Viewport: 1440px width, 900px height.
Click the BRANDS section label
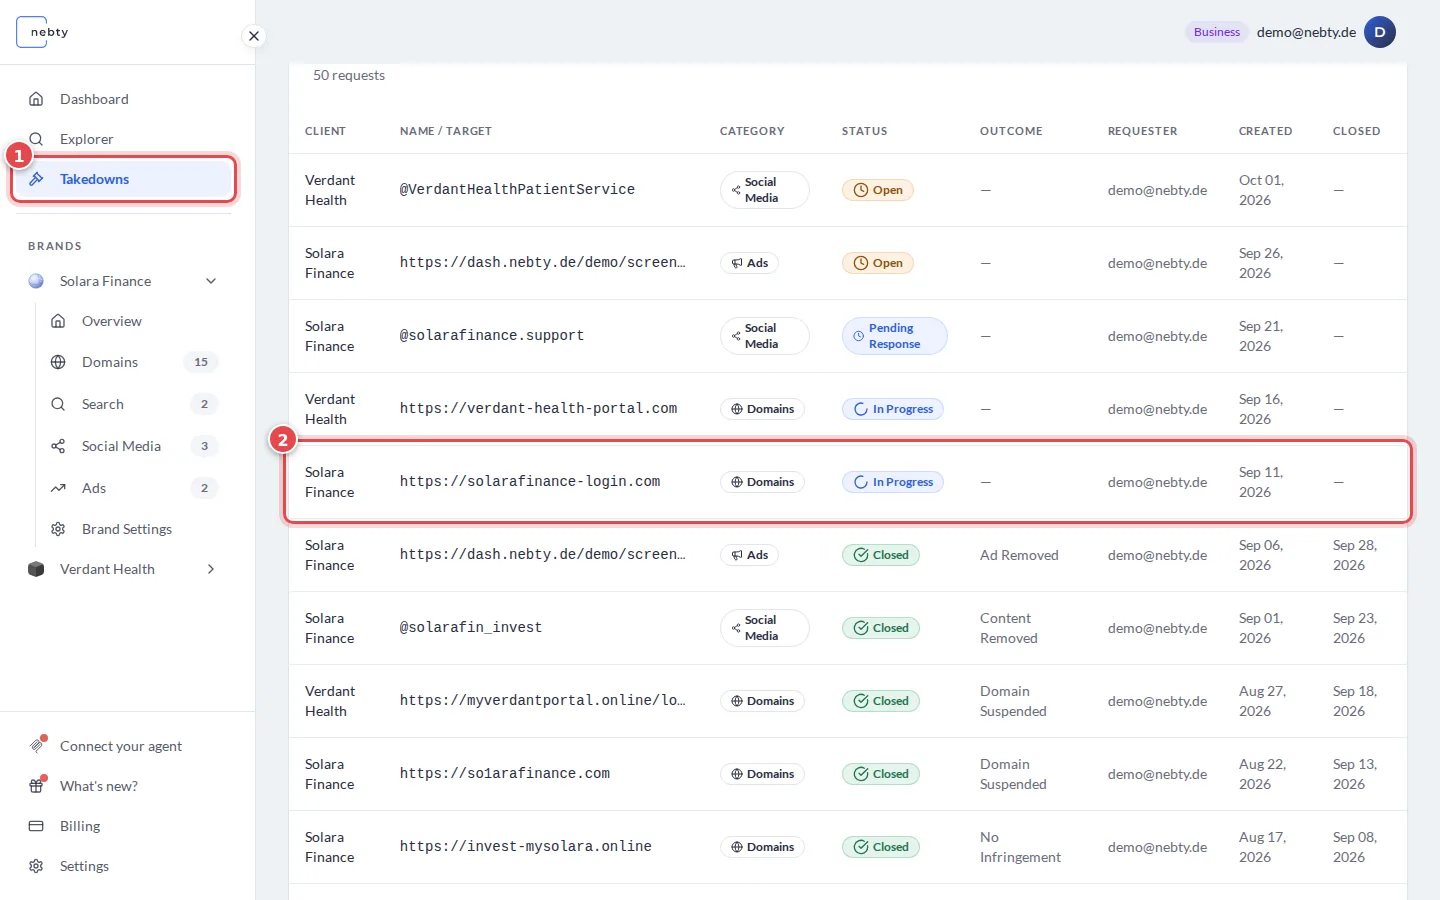(55, 246)
